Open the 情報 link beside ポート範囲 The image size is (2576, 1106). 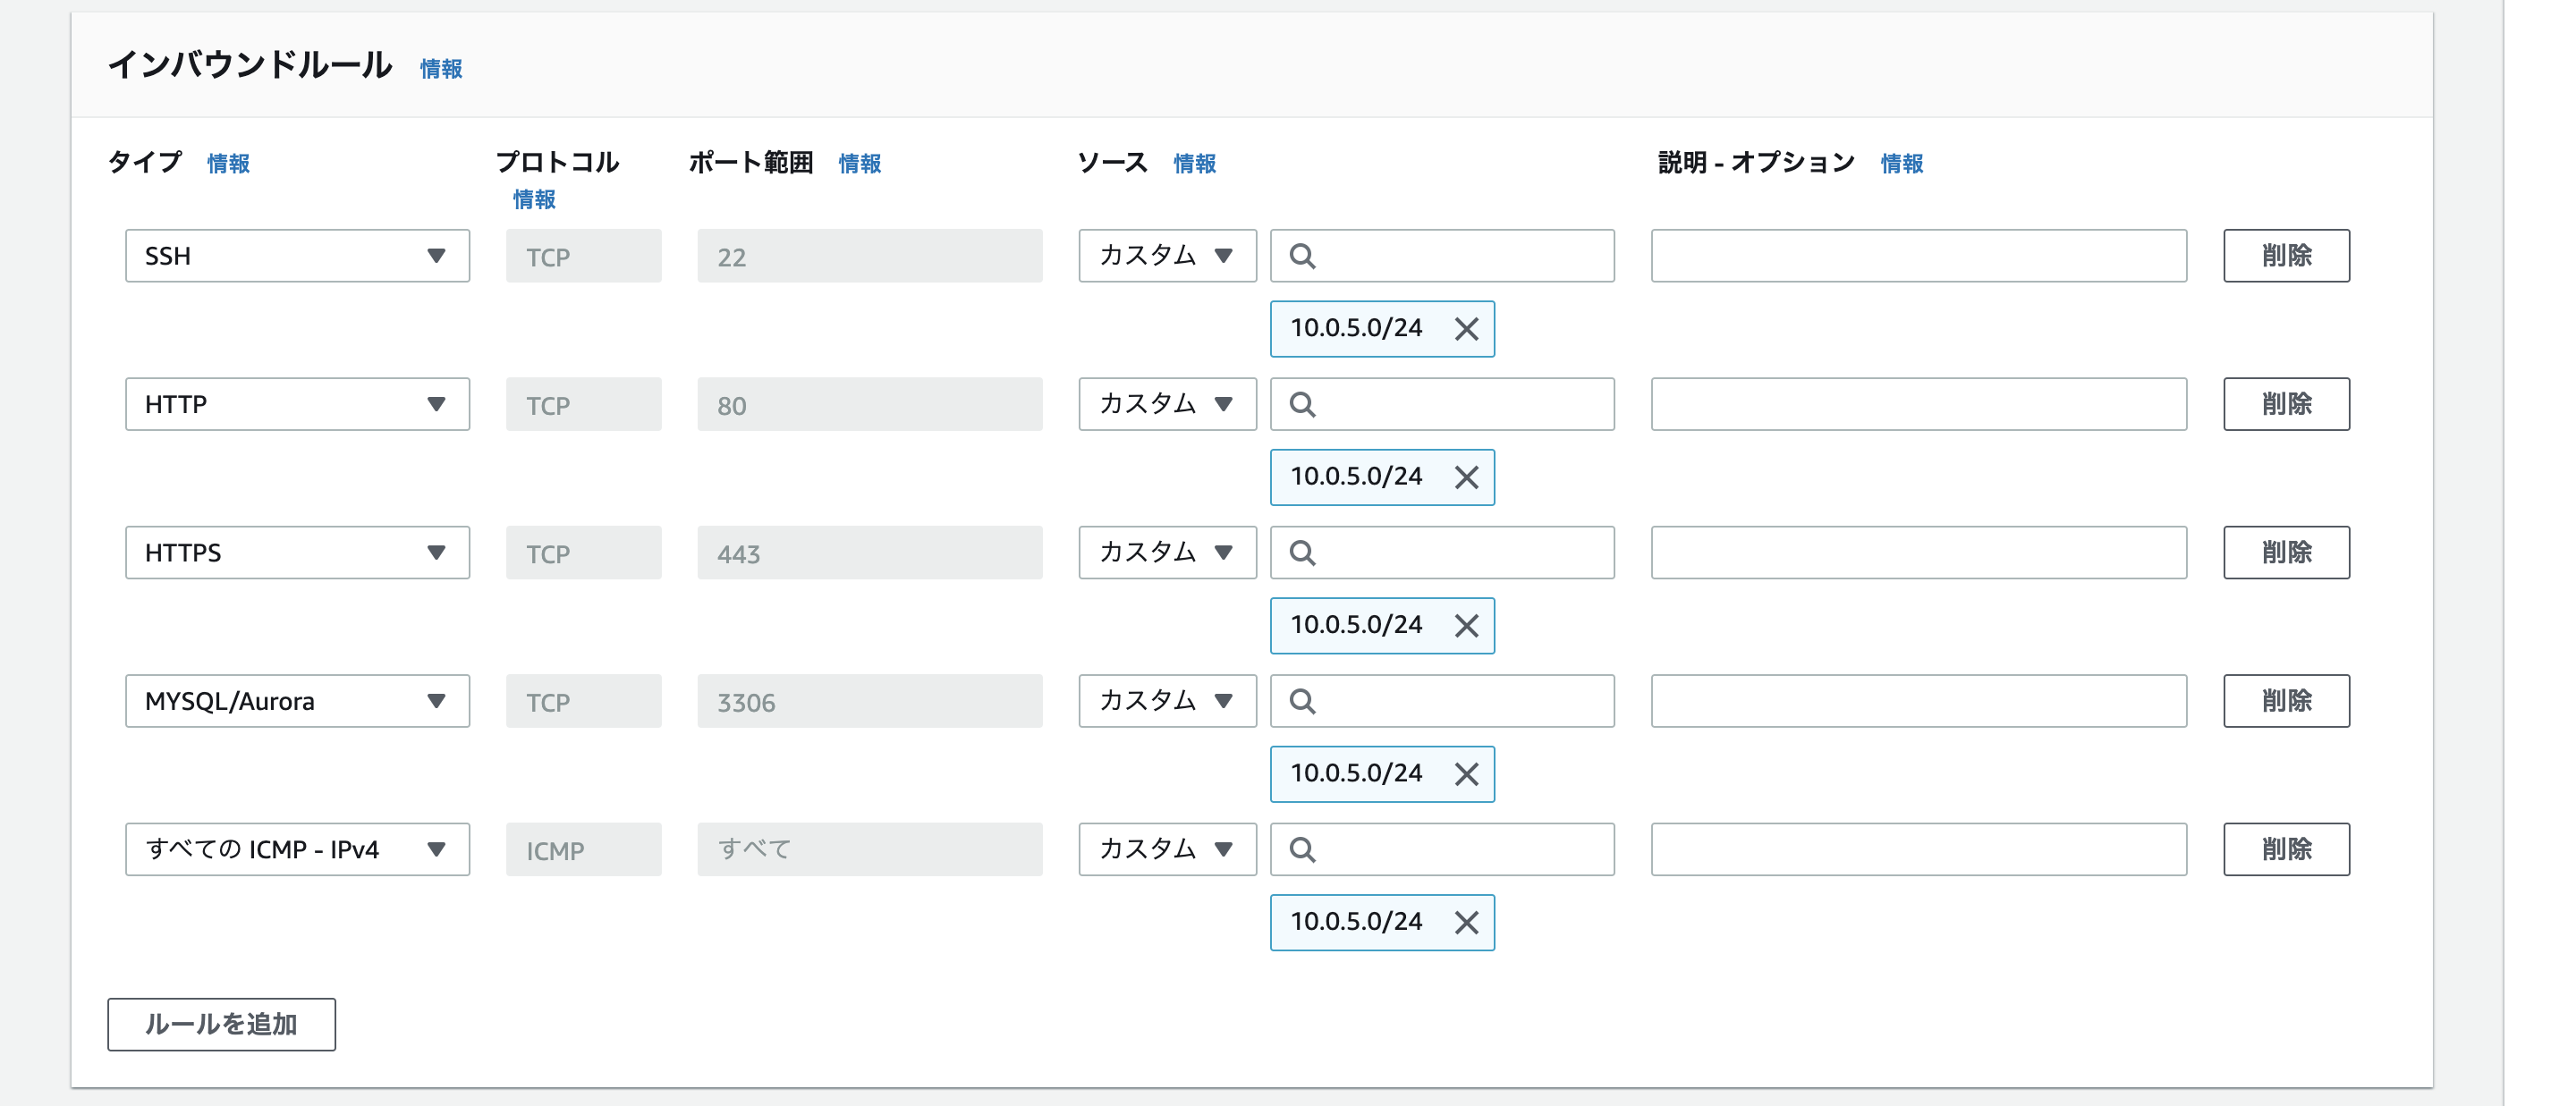point(859,163)
